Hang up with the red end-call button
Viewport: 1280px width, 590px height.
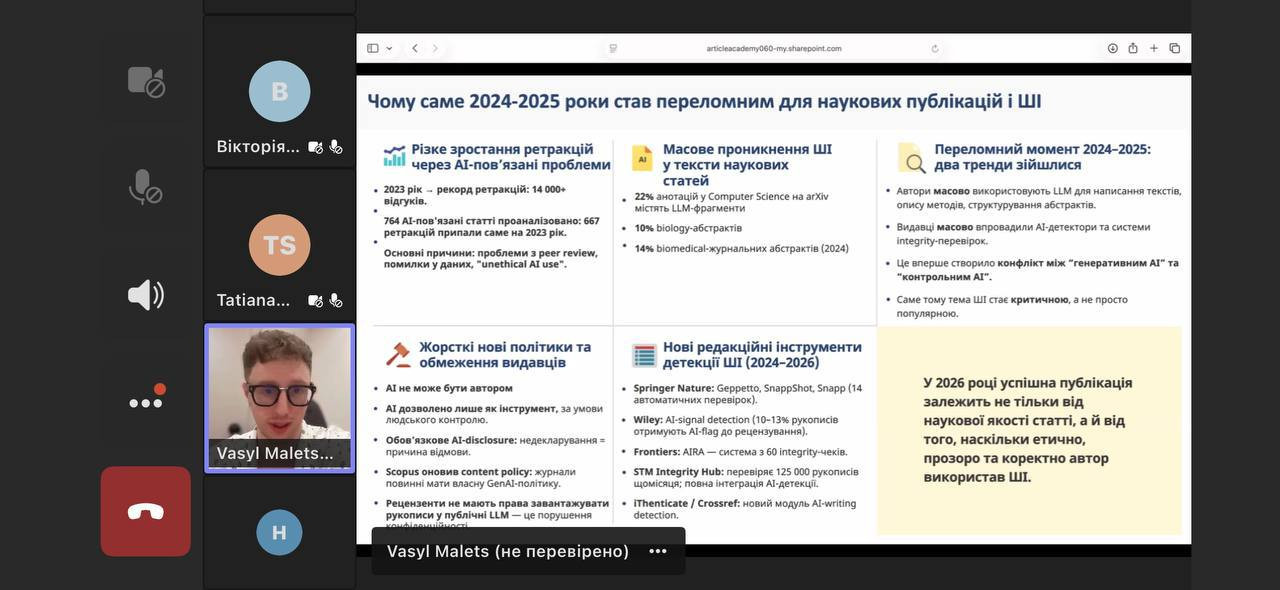[x=146, y=511]
